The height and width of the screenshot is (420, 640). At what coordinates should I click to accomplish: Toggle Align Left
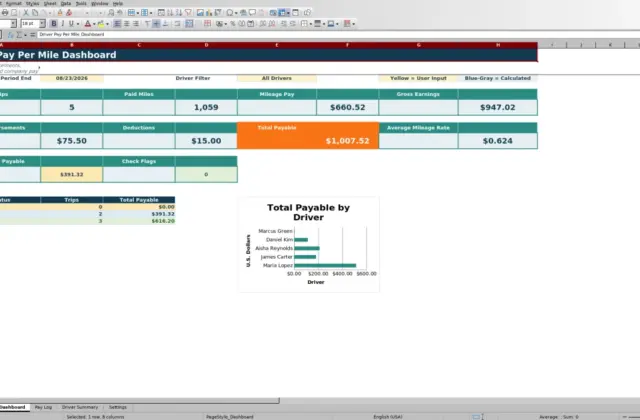(x=117, y=24)
